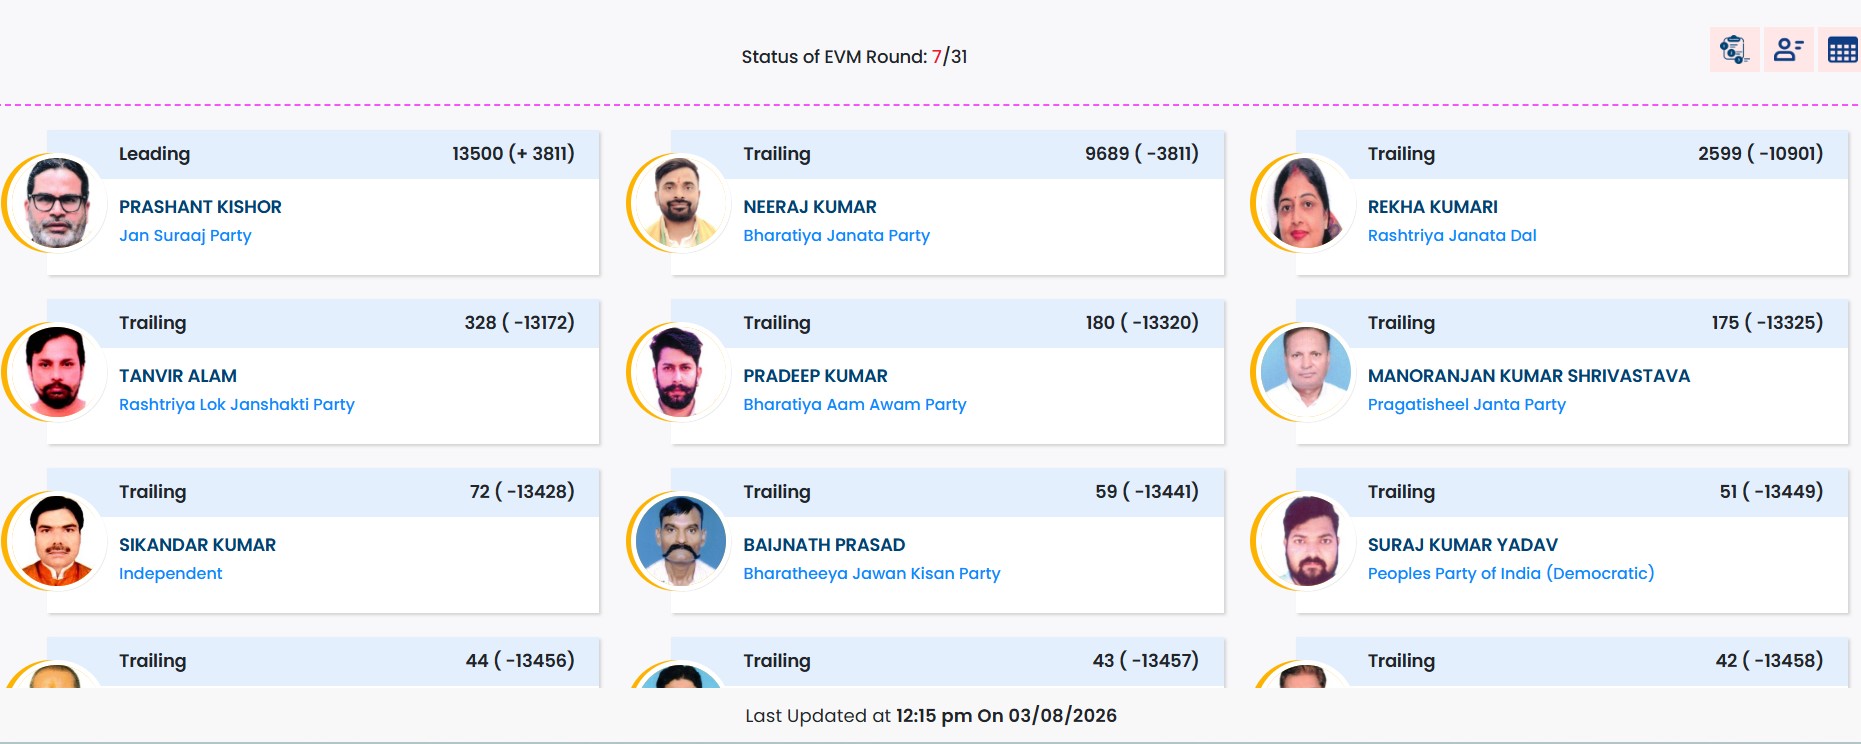
Task: Switch to table grid view icon
Action: (1841, 49)
